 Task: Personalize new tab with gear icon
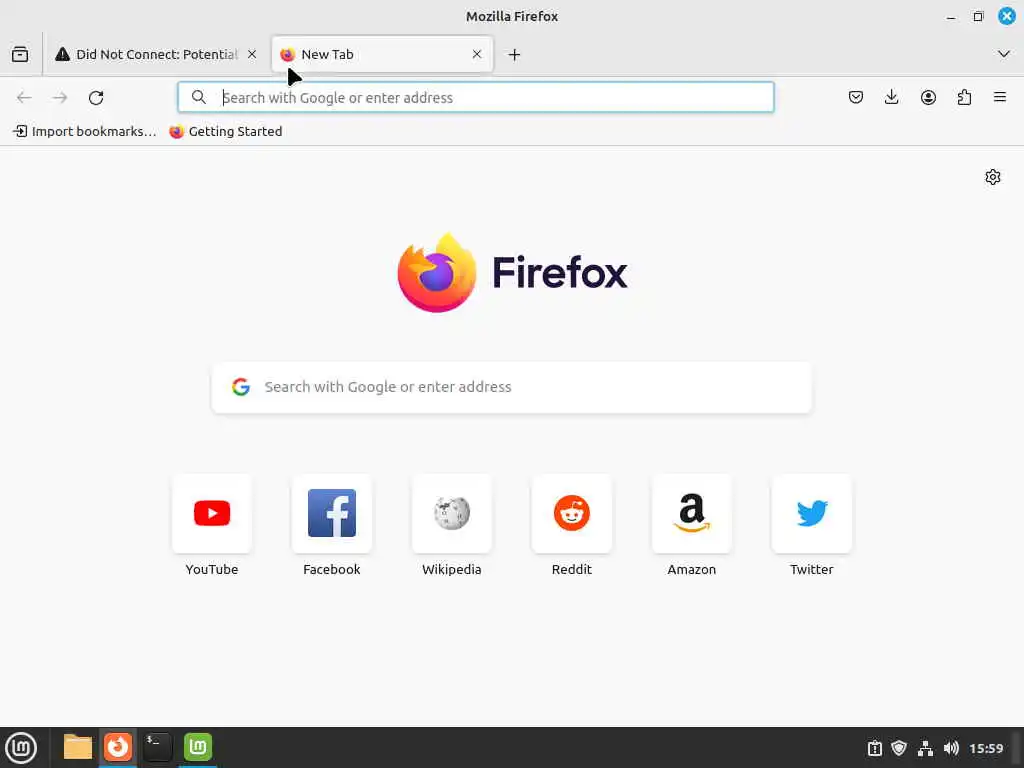point(993,177)
